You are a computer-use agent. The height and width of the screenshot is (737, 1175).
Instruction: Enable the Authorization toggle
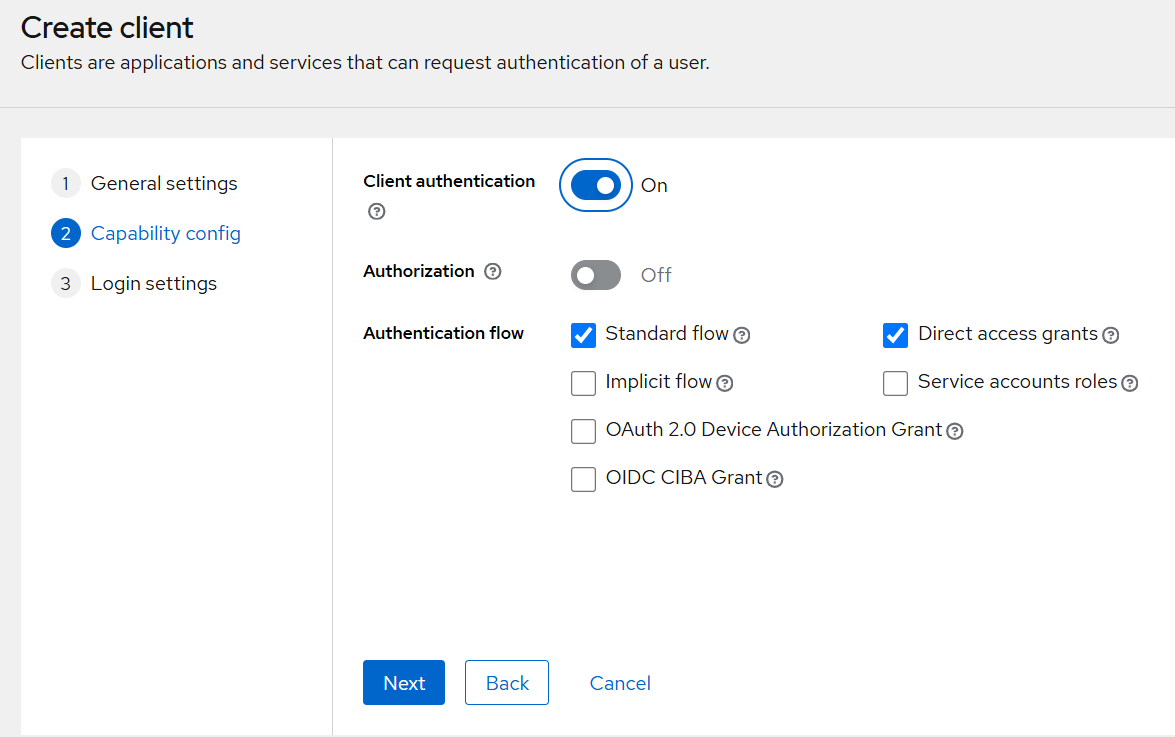(595, 275)
